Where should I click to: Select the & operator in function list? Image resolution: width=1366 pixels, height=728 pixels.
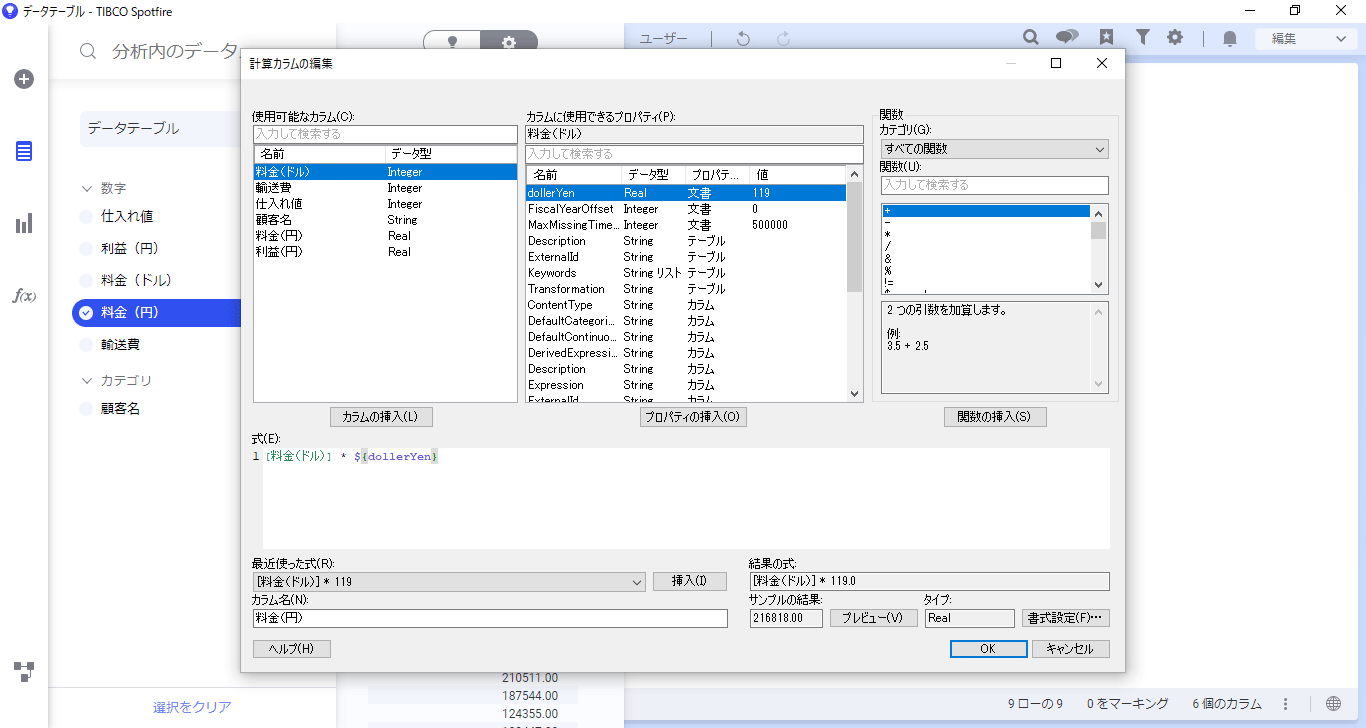[x=986, y=259]
